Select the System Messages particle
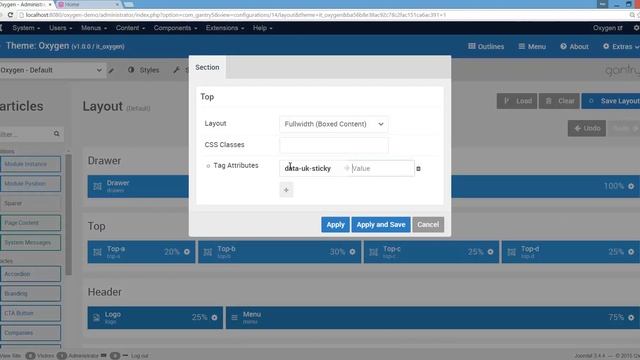640x360 pixels. [x=31, y=242]
